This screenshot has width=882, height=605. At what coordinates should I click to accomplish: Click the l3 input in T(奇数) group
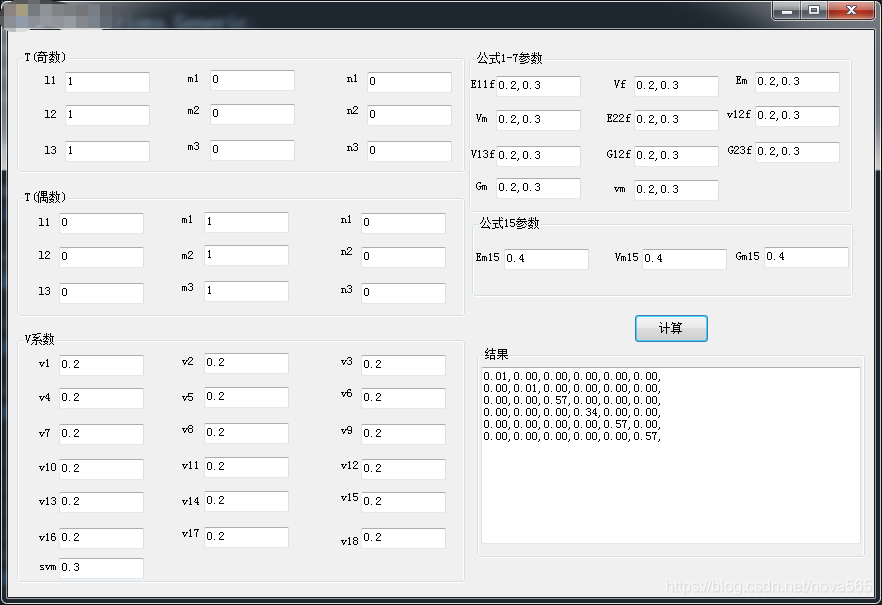107,151
